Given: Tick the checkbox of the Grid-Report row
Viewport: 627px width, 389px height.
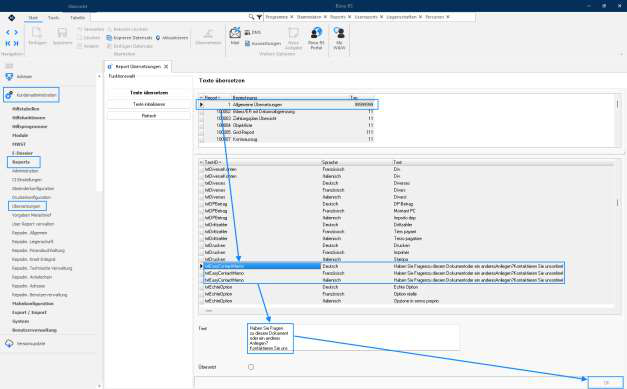Looking at the screenshot, I should (202, 132).
